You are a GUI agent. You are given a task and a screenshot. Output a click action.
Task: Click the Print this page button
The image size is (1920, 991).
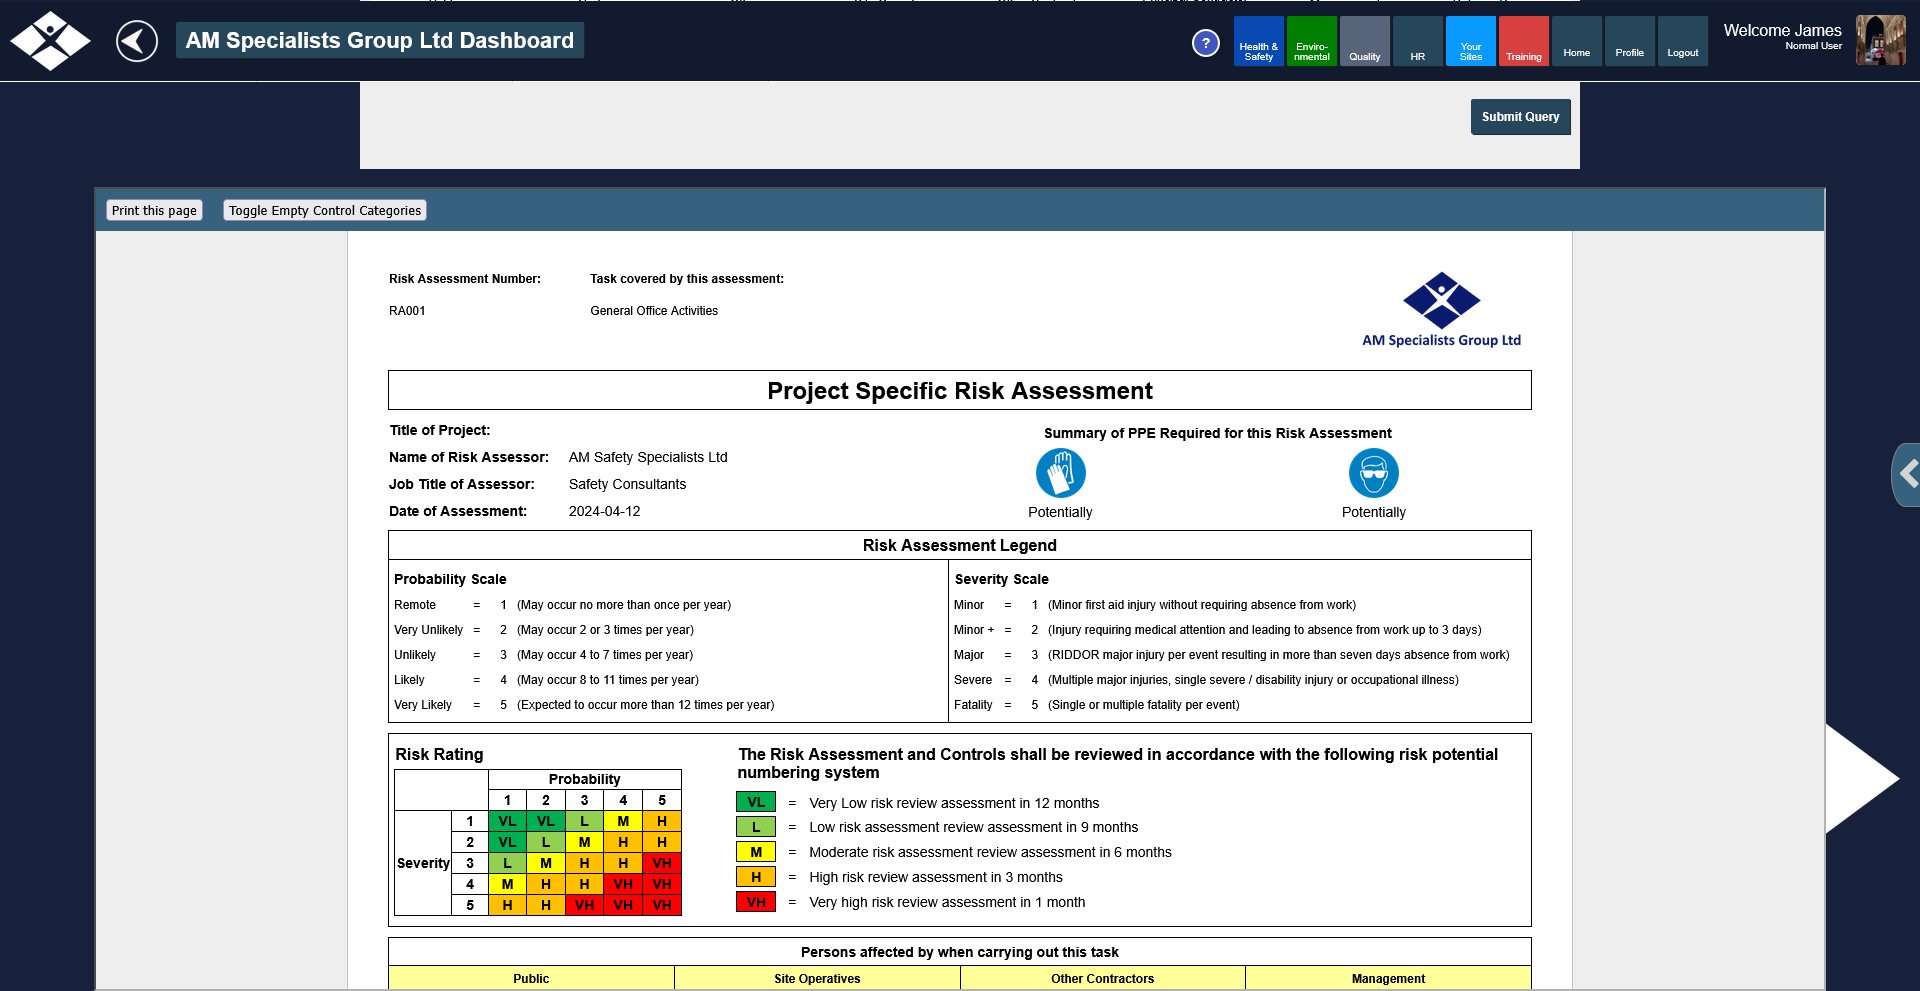(x=154, y=210)
